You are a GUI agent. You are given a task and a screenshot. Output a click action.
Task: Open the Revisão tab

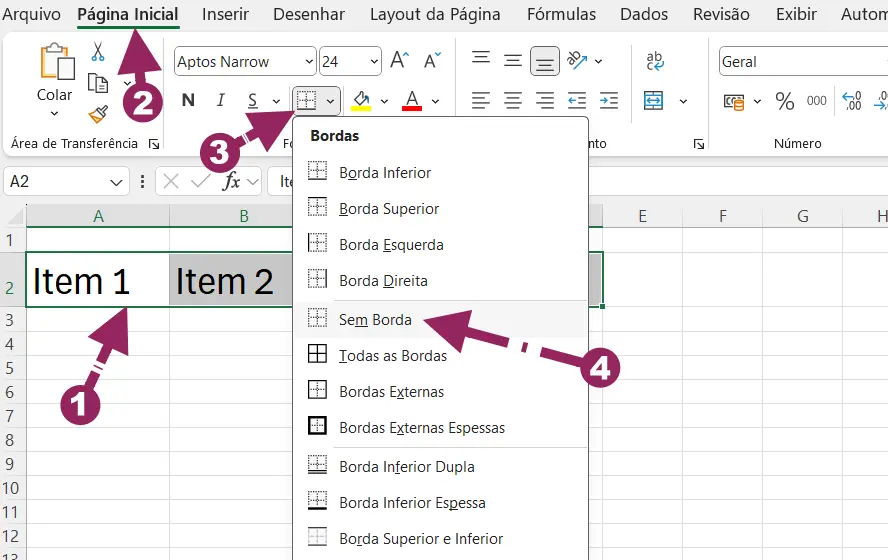721,14
